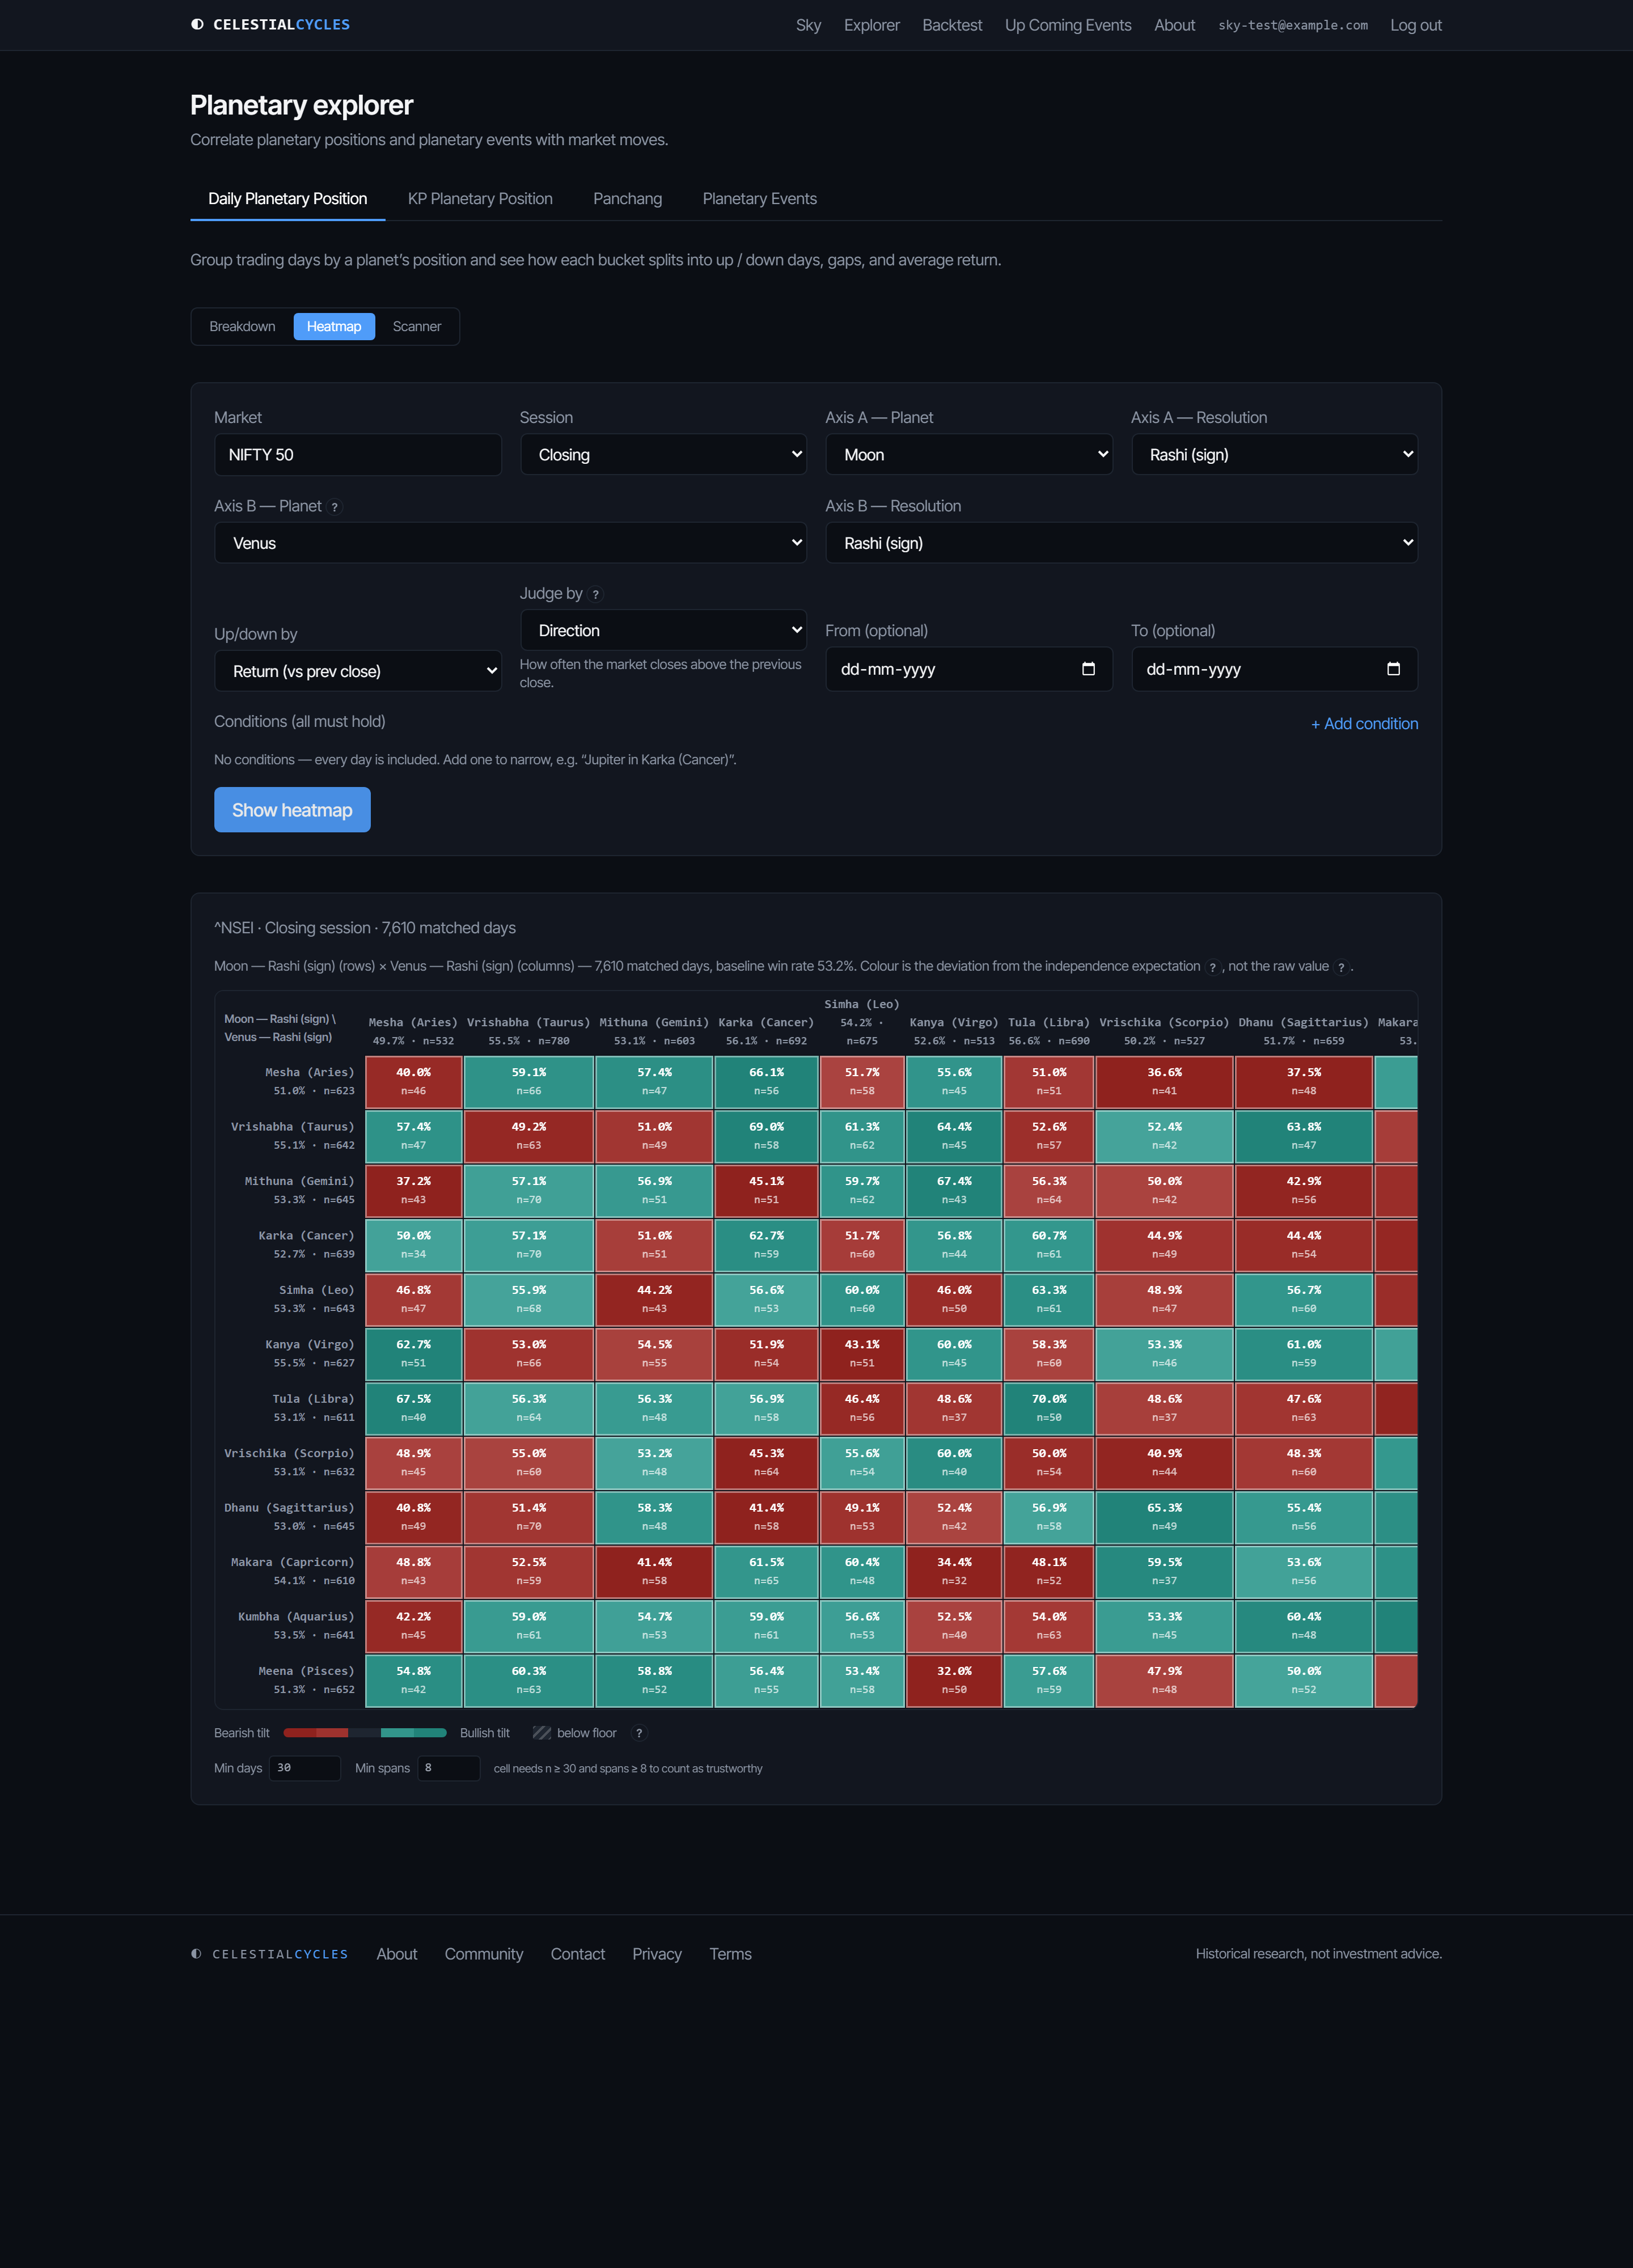Click the hatched below floor swatch
The image size is (1633, 2268).
point(541,1733)
